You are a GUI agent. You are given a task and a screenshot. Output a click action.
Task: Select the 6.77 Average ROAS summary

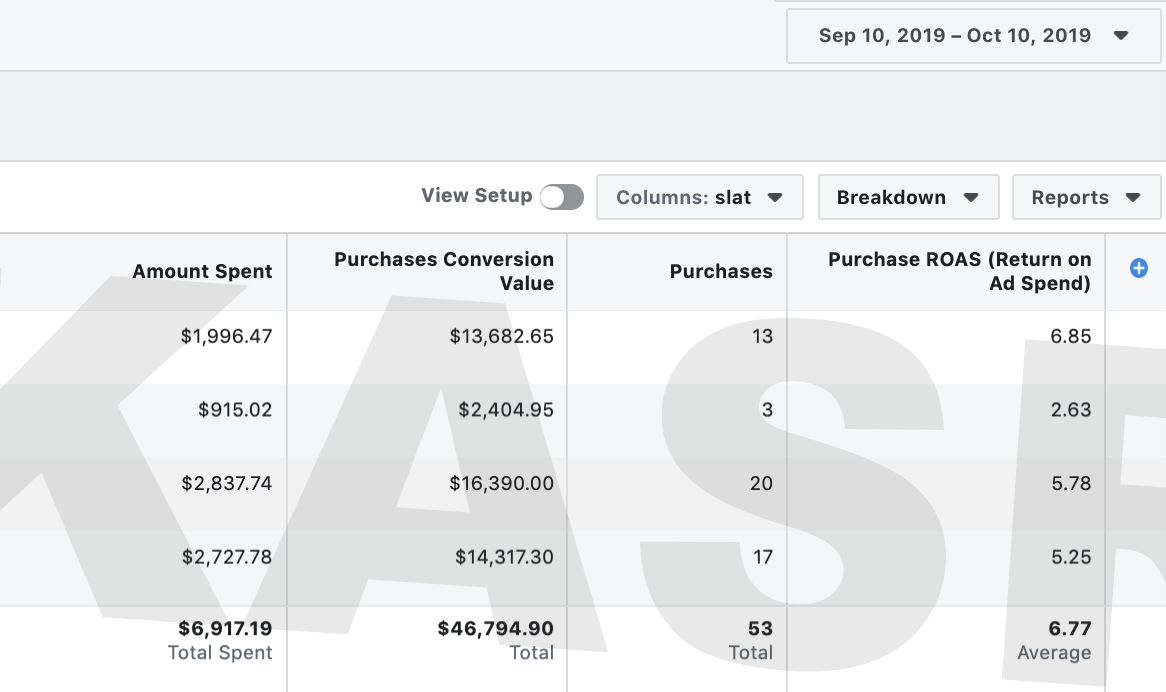[1069, 629]
